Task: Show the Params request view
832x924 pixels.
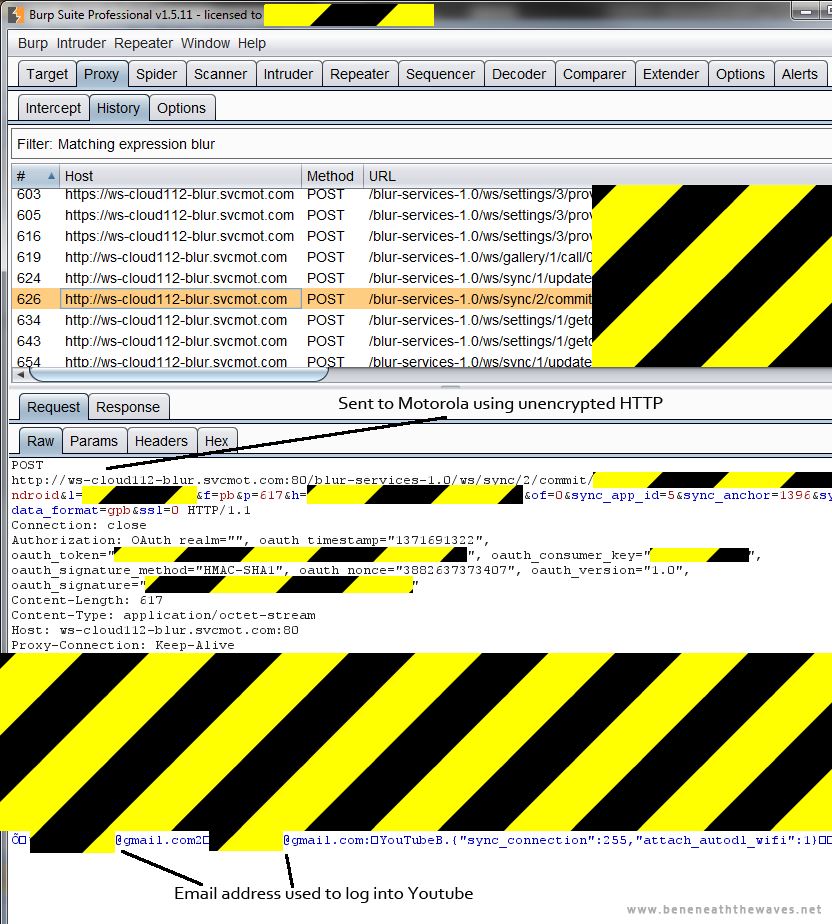Action: click(x=94, y=441)
